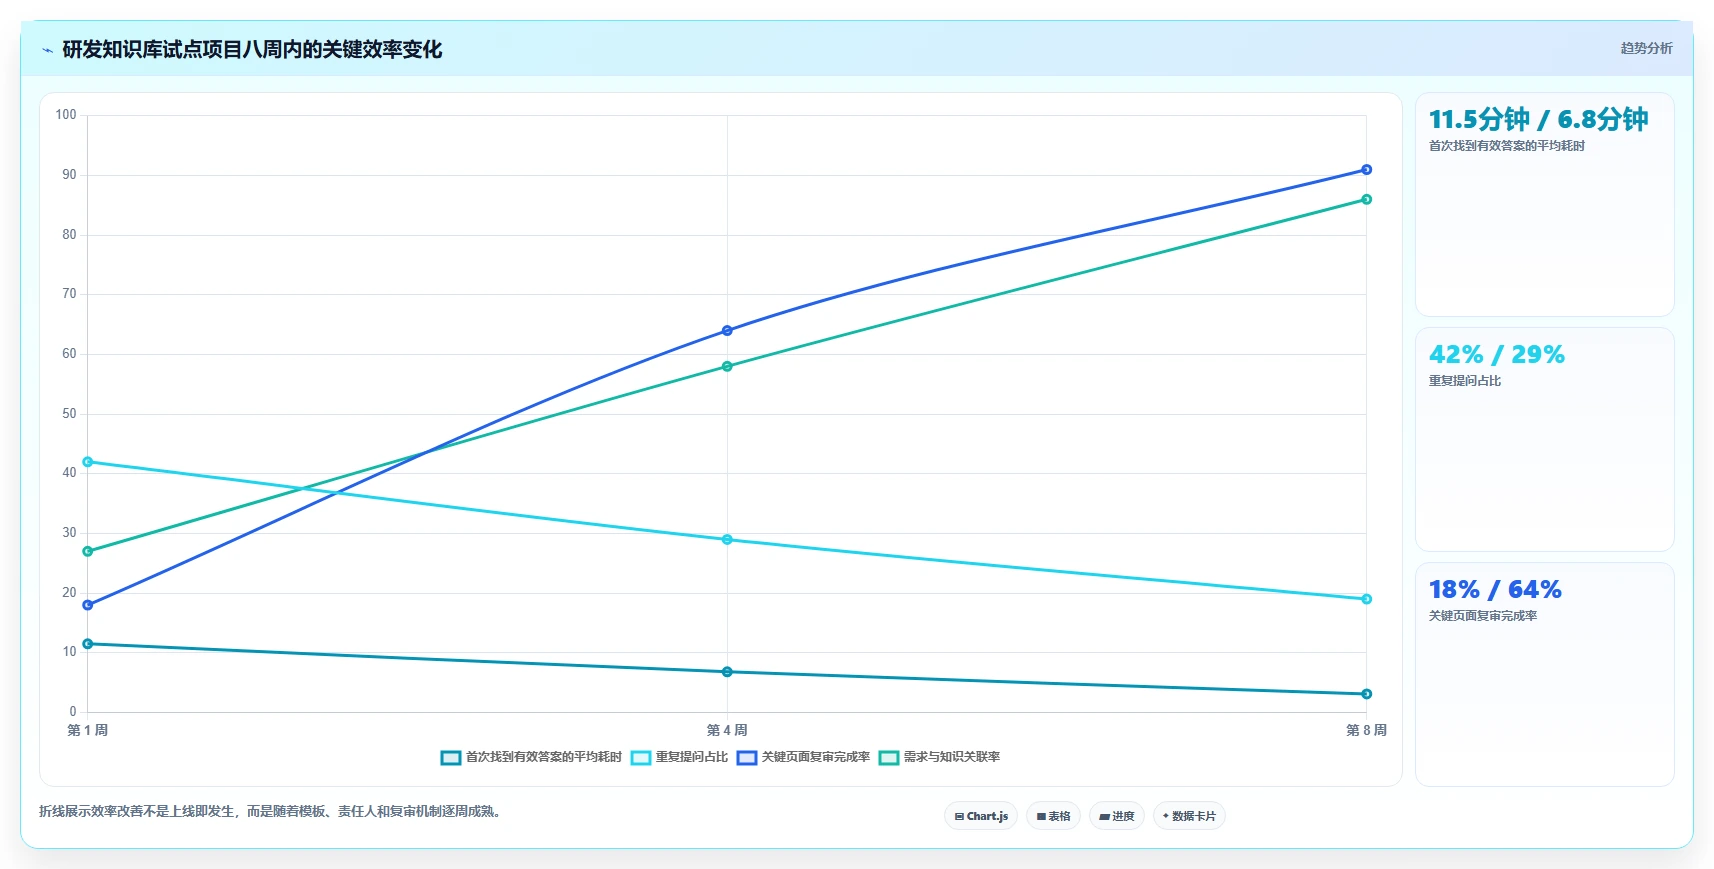The height and width of the screenshot is (869, 1714).
Task: Click the 第 8 周 axis label
Action: (x=1366, y=730)
